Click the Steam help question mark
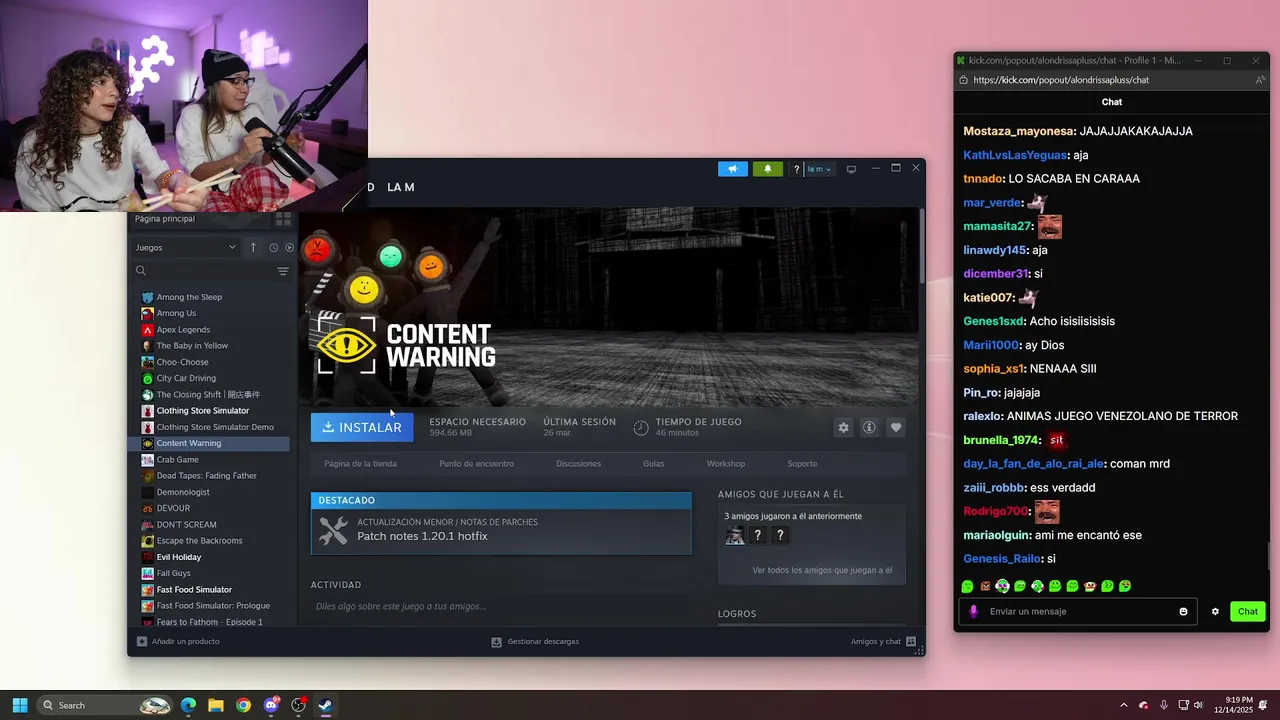The width and height of the screenshot is (1280, 720). coord(796,169)
